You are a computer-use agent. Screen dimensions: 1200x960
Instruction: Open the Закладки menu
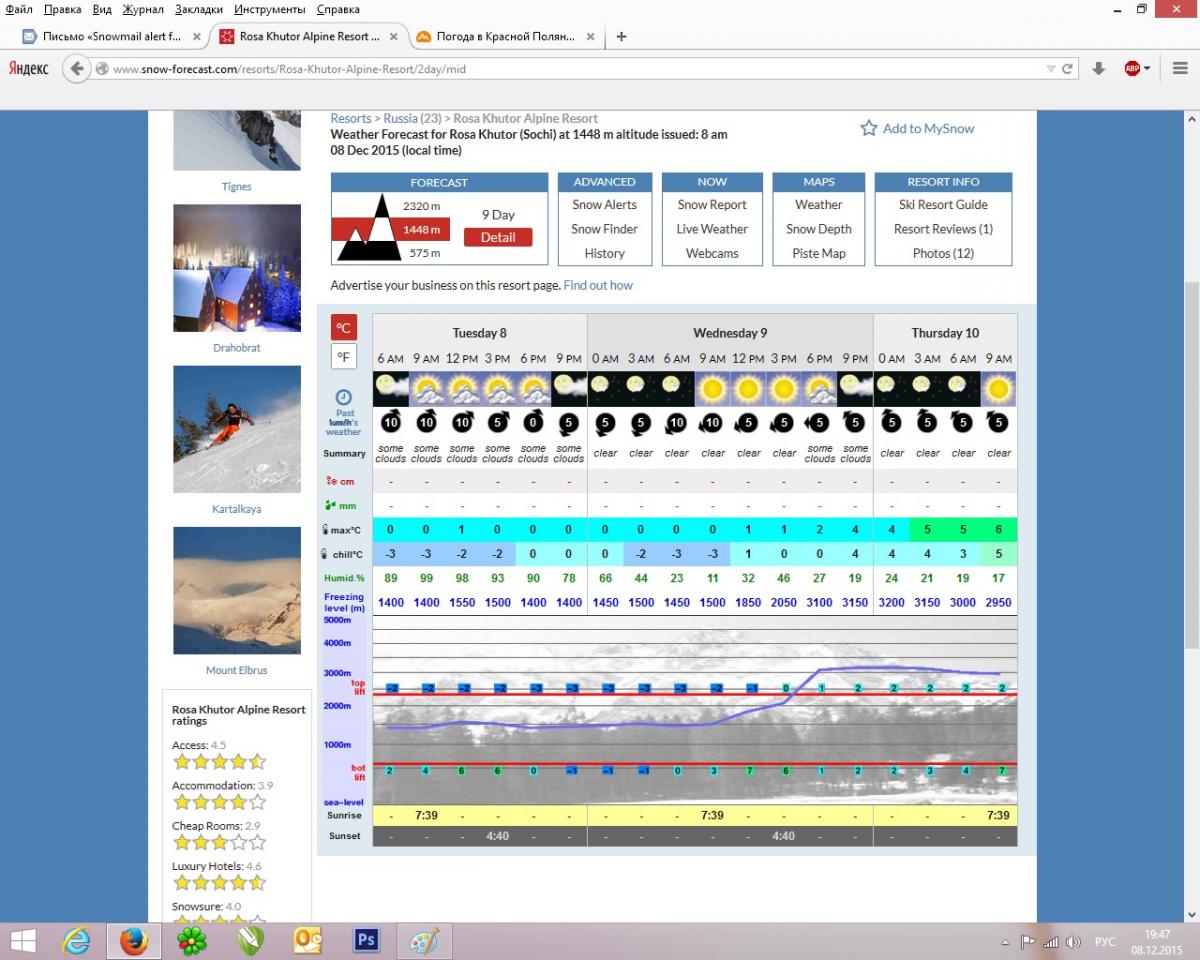click(199, 9)
